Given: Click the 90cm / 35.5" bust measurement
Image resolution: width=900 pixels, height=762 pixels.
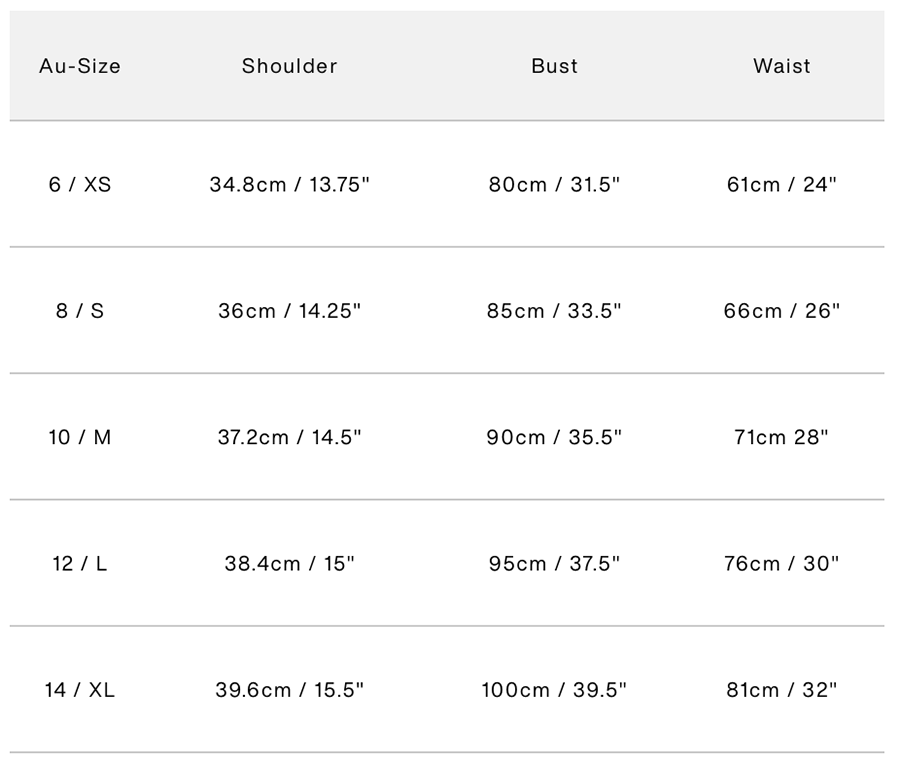Looking at the screenshot, I should (x=555, y=437).
